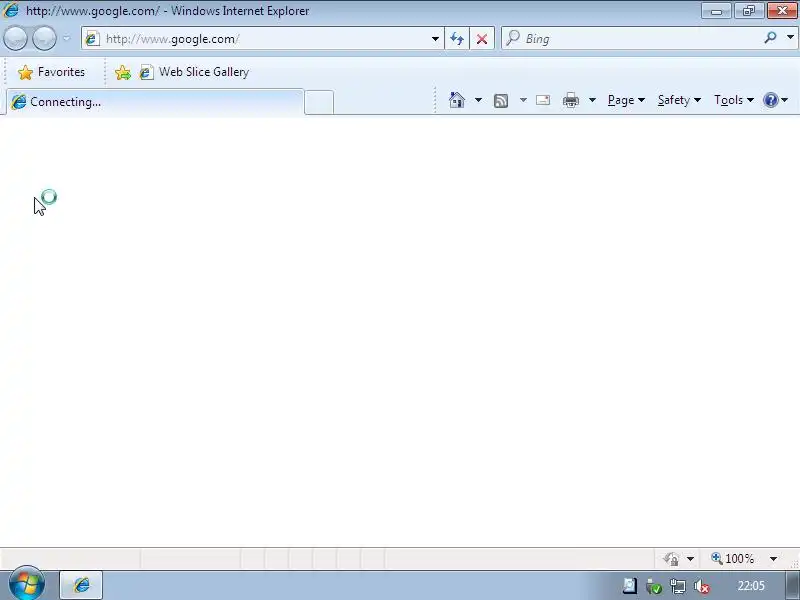Expand the Home button dropdown arrow

pos(478,100)
